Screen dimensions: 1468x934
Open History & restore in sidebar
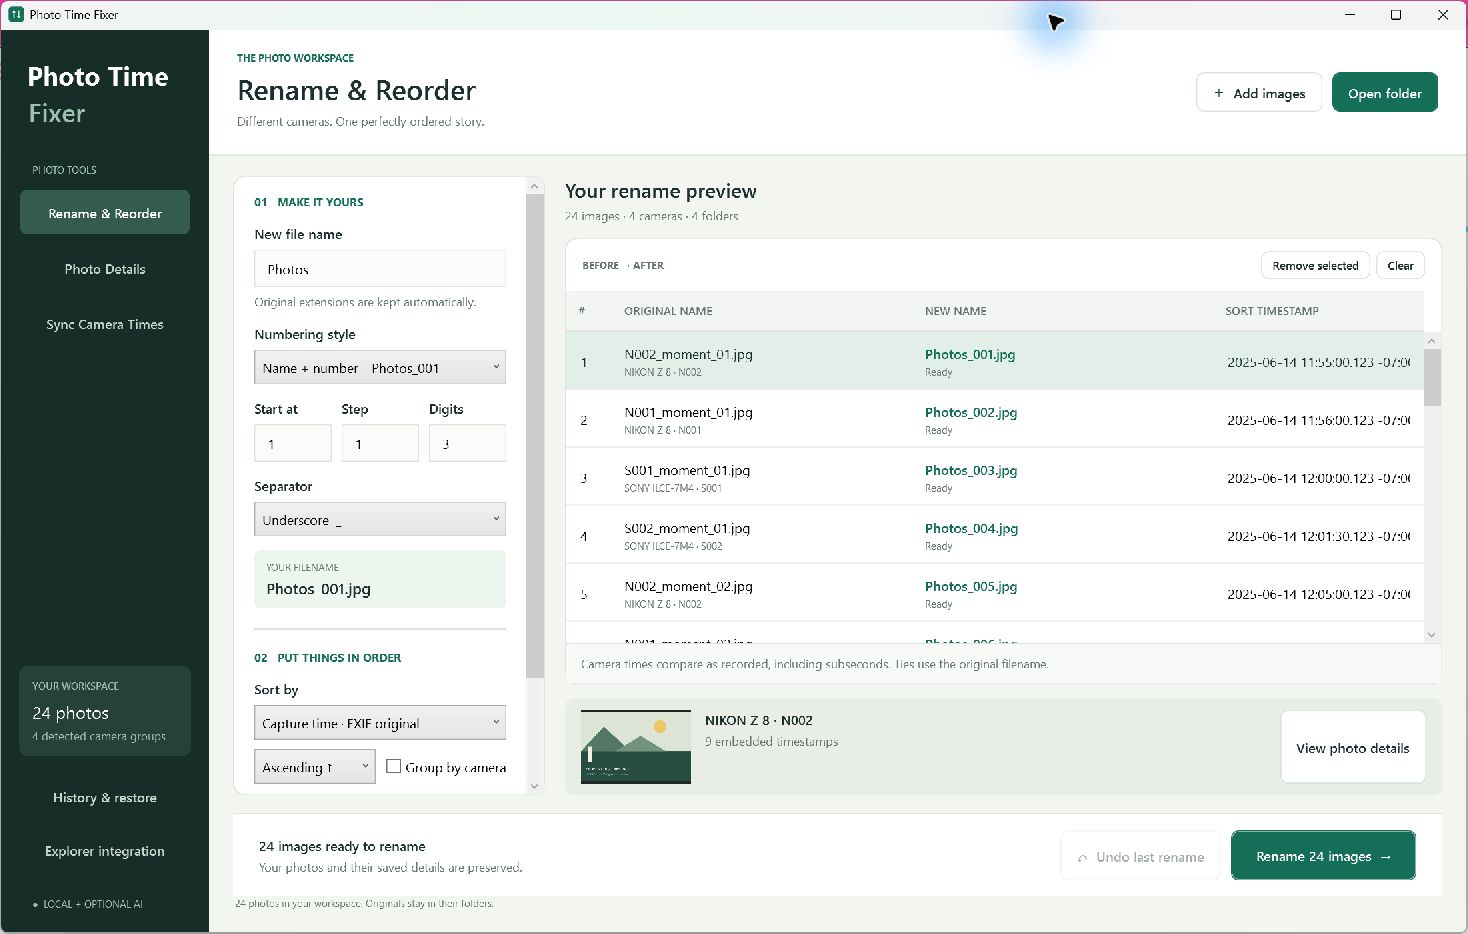[105, 798]
